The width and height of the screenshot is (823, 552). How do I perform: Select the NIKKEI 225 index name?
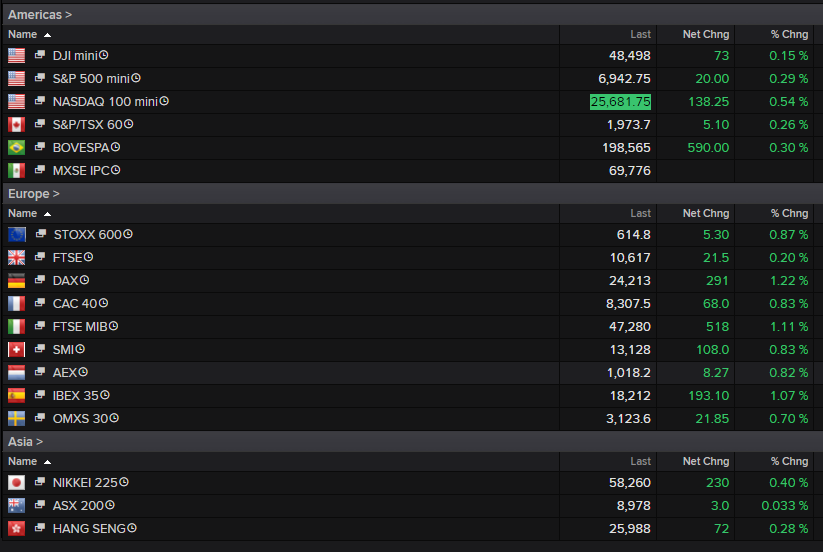pos(85,483)
